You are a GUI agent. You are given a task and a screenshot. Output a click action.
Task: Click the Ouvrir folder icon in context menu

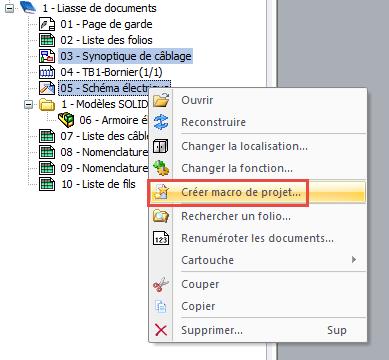point(161,100)
